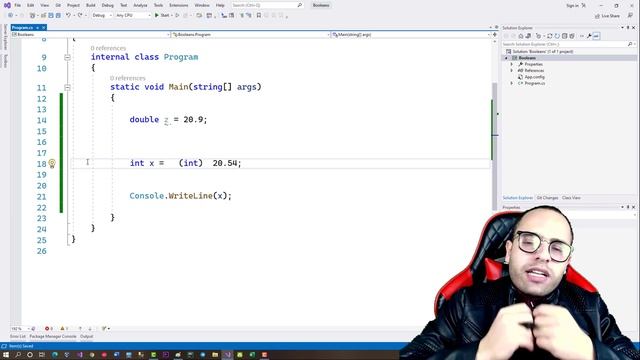Click the Windows Start button
This screenshot has width=640, height=360.
click(6, 355)
